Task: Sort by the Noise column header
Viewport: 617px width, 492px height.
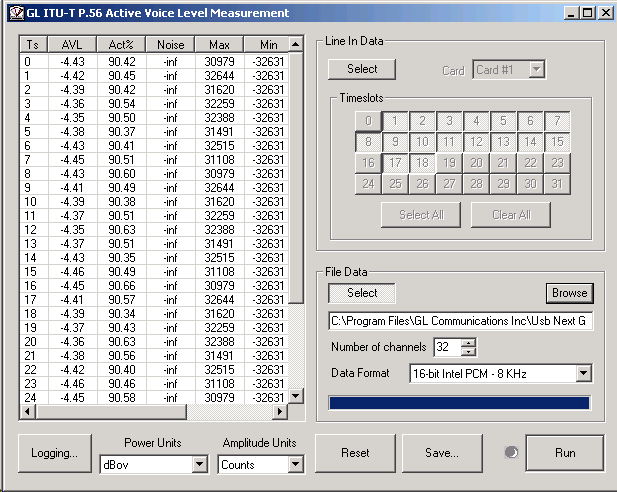Action: click(x=170, y=44)
